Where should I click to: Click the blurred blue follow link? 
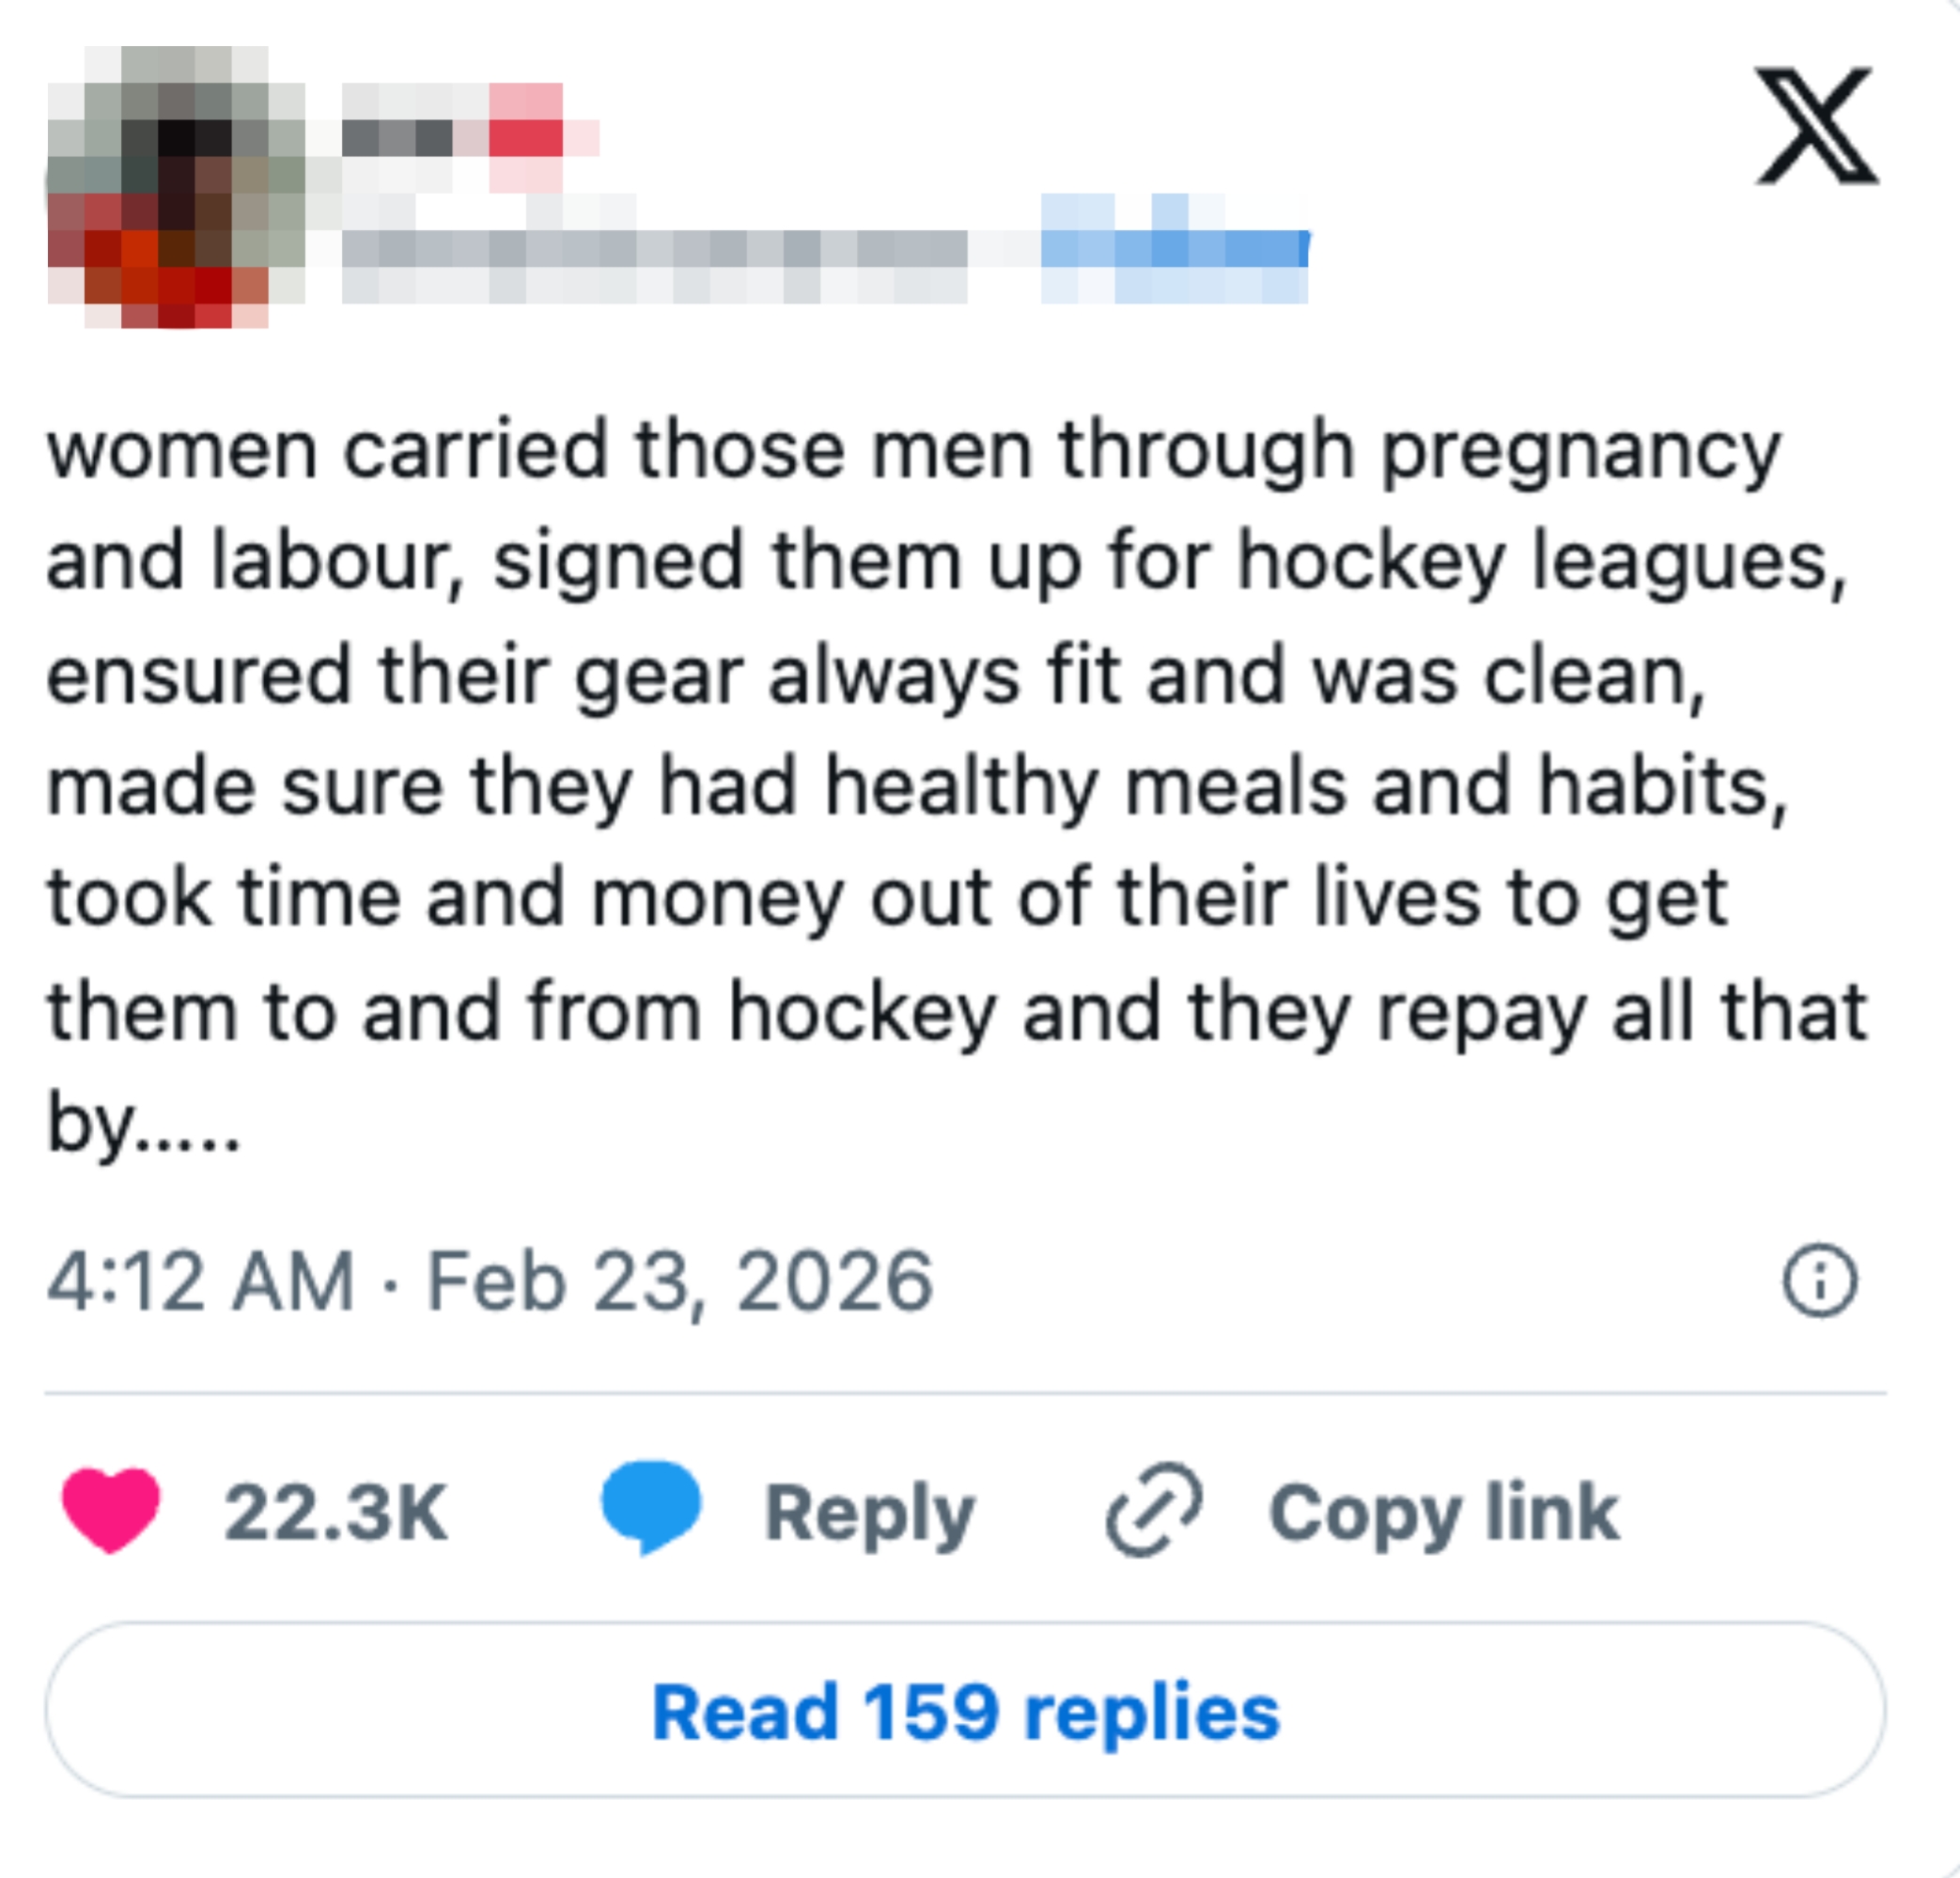click(x=1174, y=250)
